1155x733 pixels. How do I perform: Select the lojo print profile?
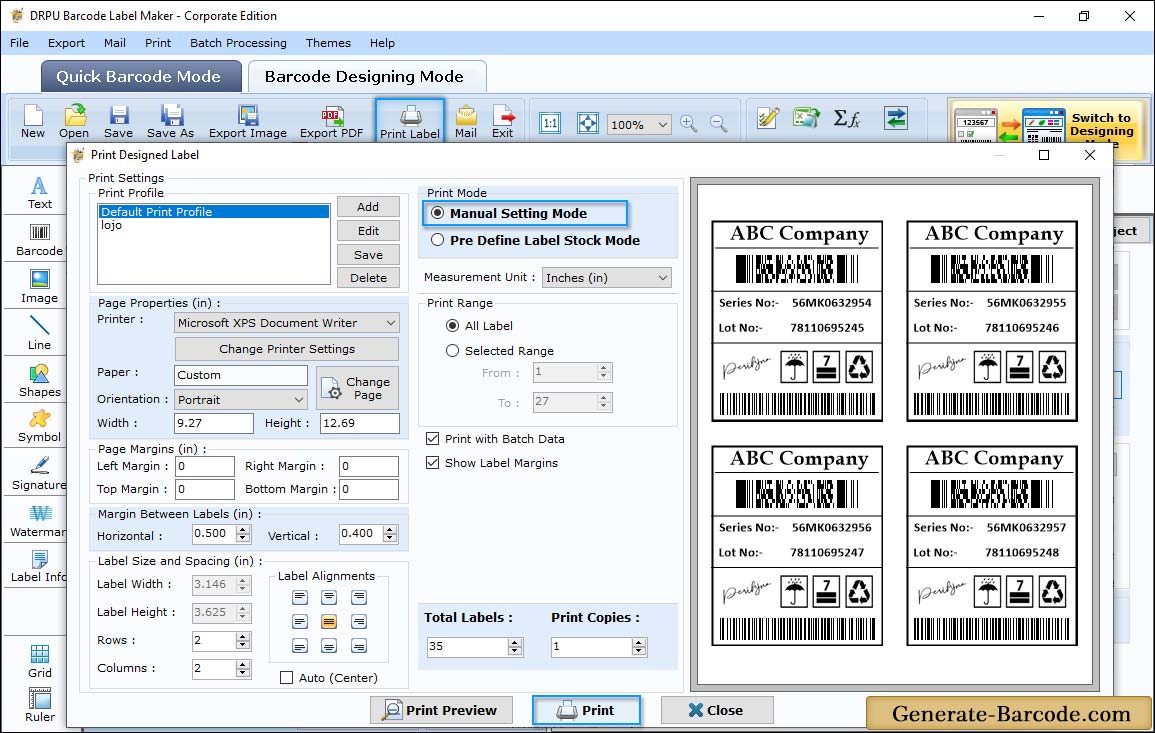click(214, 225)
